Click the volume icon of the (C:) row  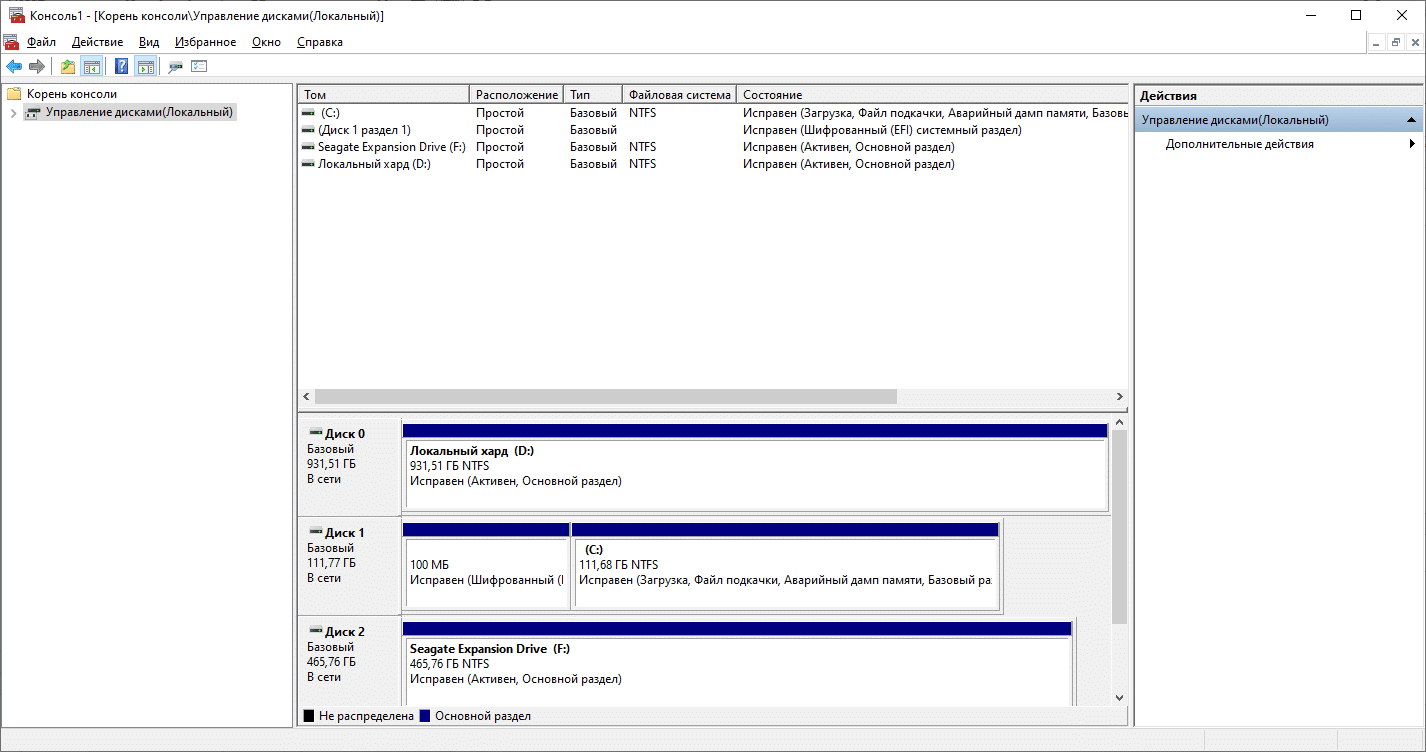[308, 113]
